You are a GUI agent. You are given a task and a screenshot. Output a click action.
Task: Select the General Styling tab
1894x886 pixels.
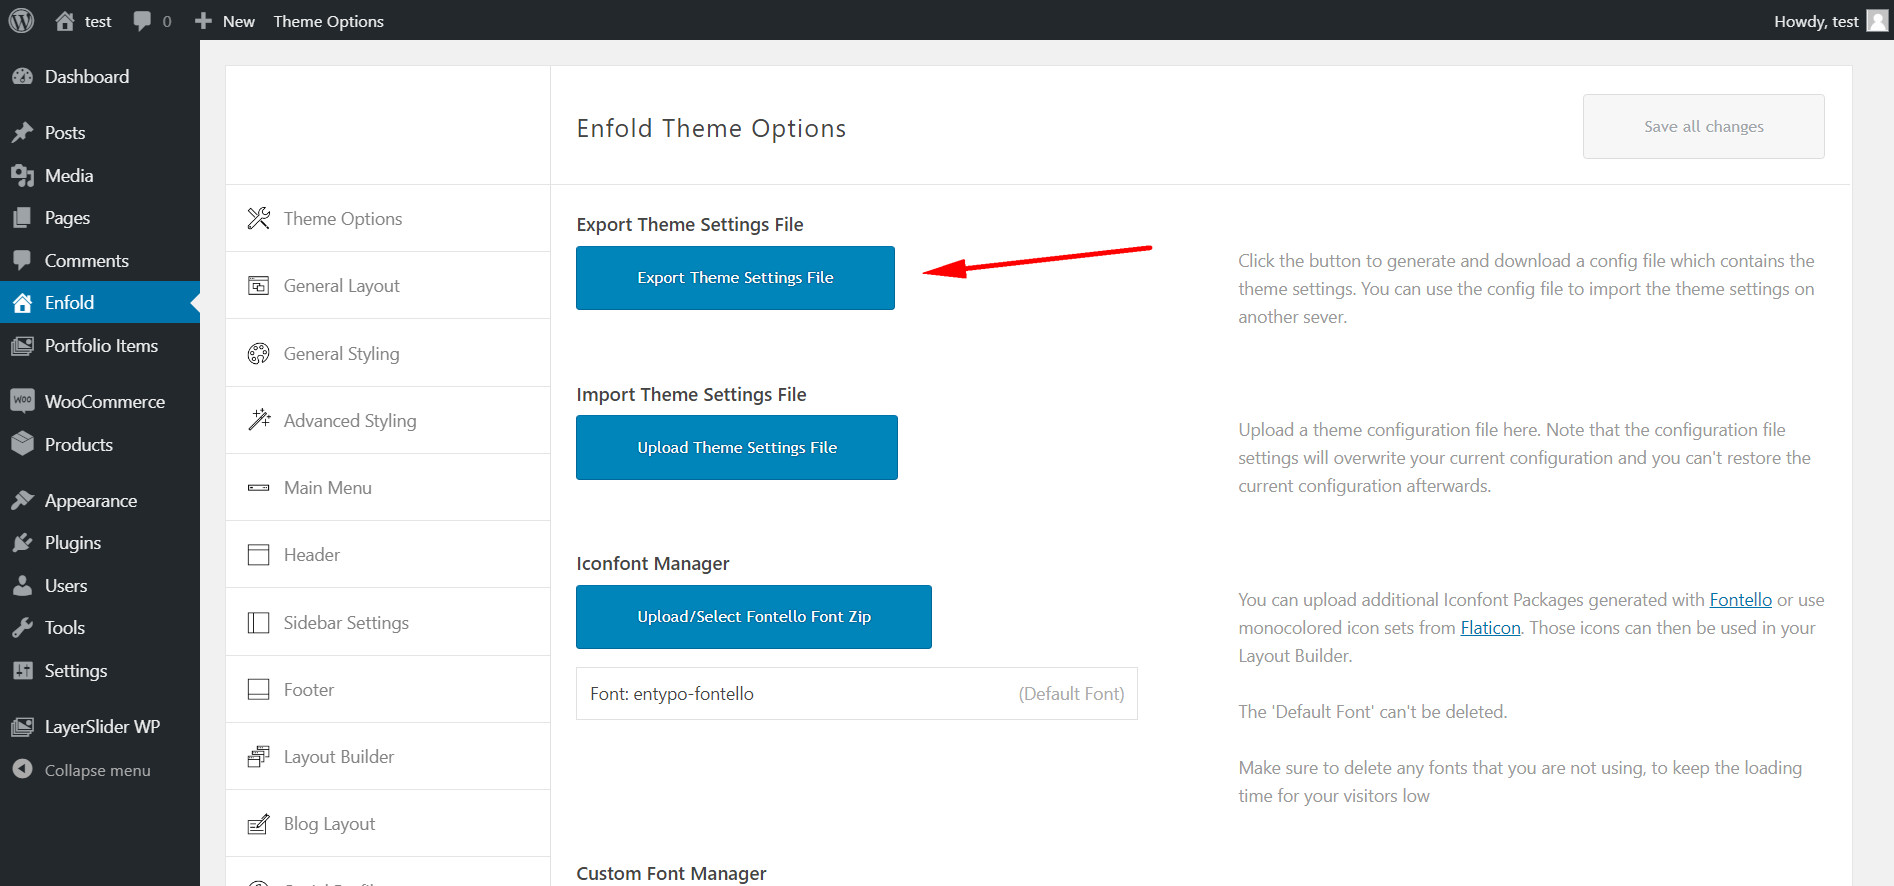(x=388, y=353)
